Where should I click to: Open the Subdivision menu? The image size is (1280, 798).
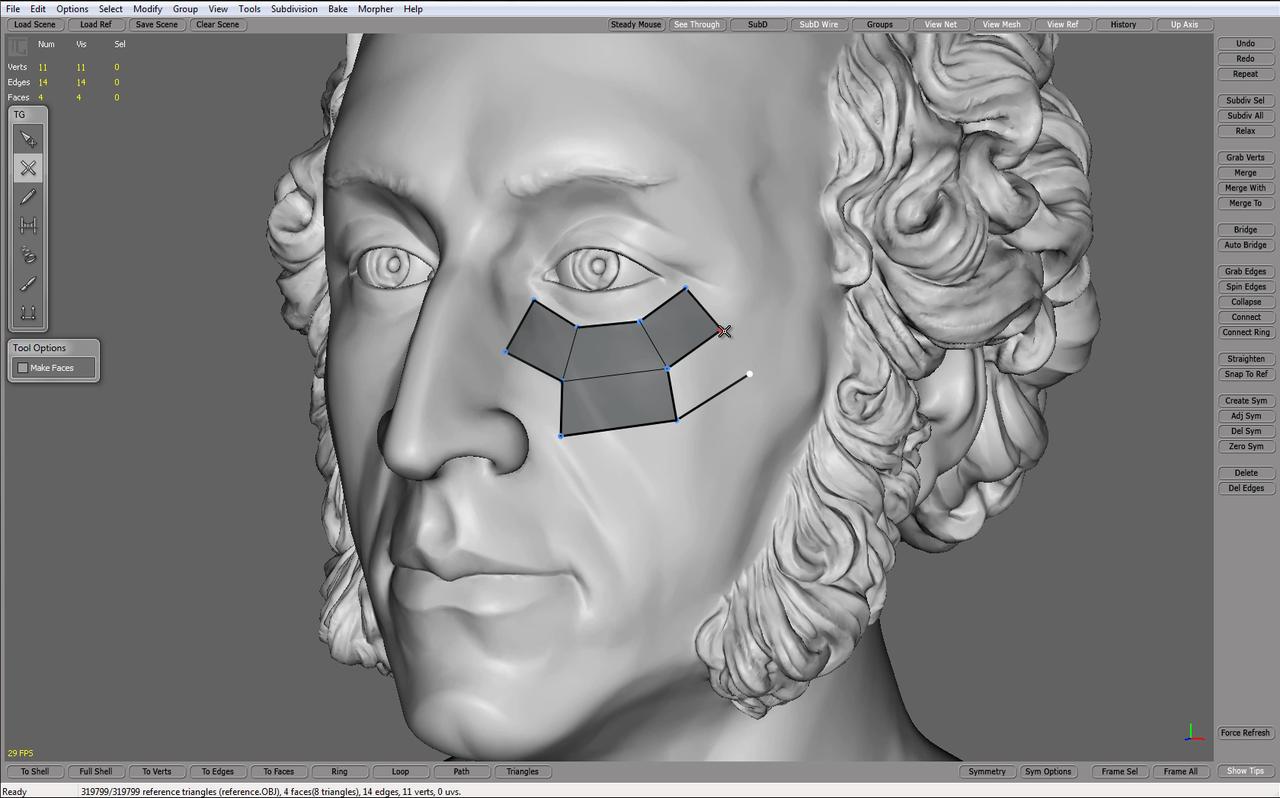coord(294,9)
